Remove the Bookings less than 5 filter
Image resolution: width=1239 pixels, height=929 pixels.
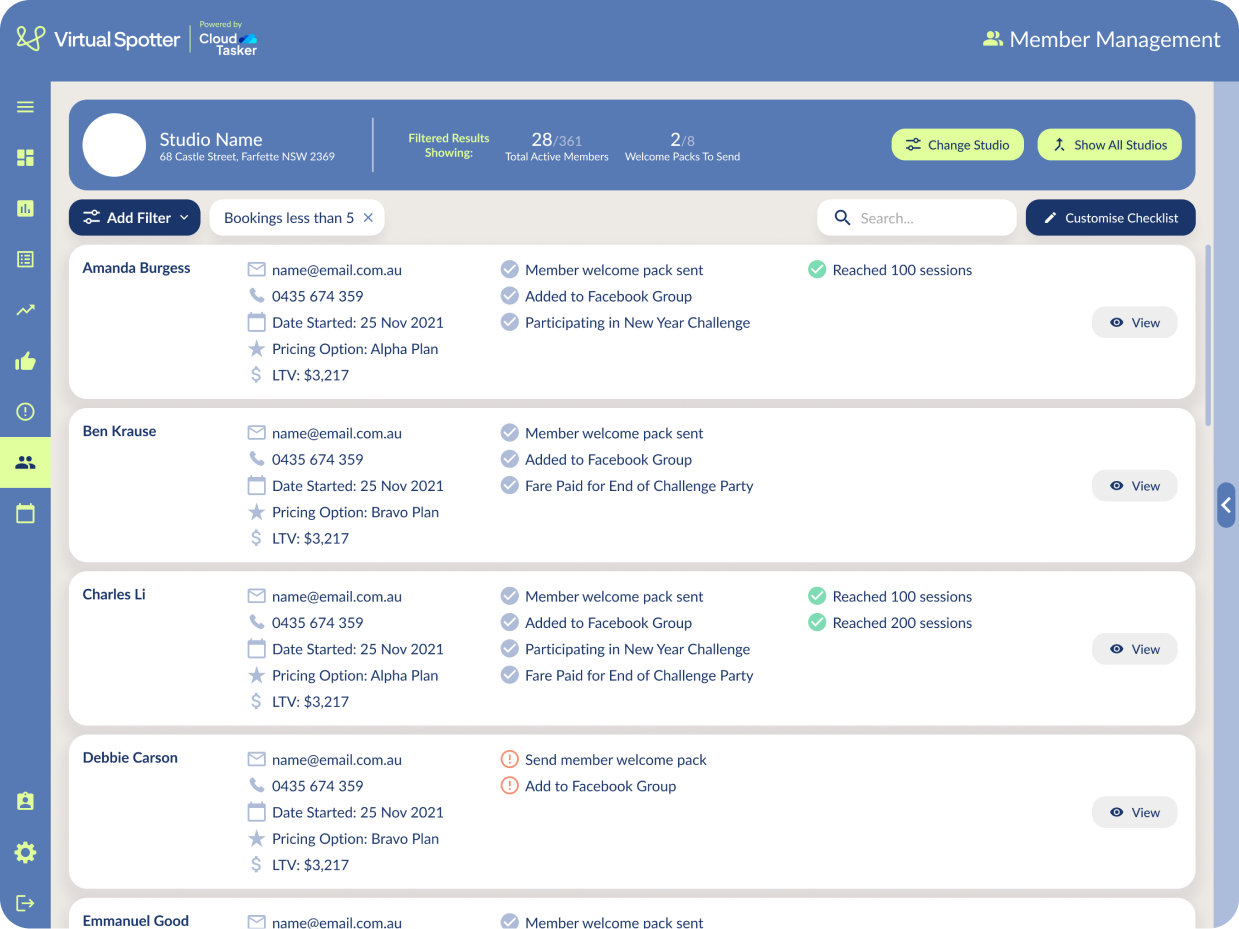pos(368,218)
